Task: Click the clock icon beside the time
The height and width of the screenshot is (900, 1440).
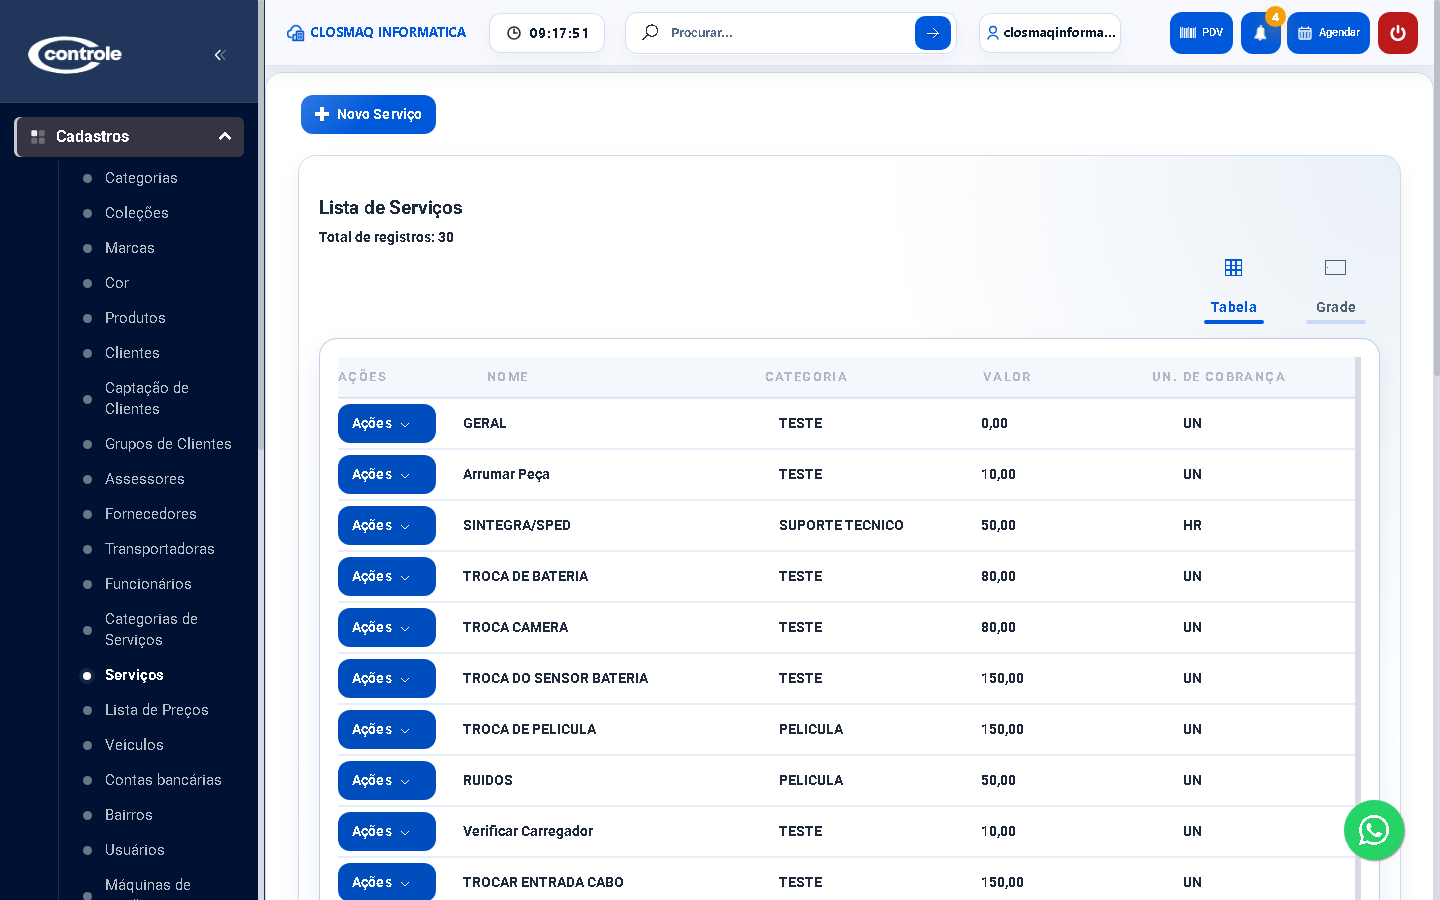Action: coord(514,33)
